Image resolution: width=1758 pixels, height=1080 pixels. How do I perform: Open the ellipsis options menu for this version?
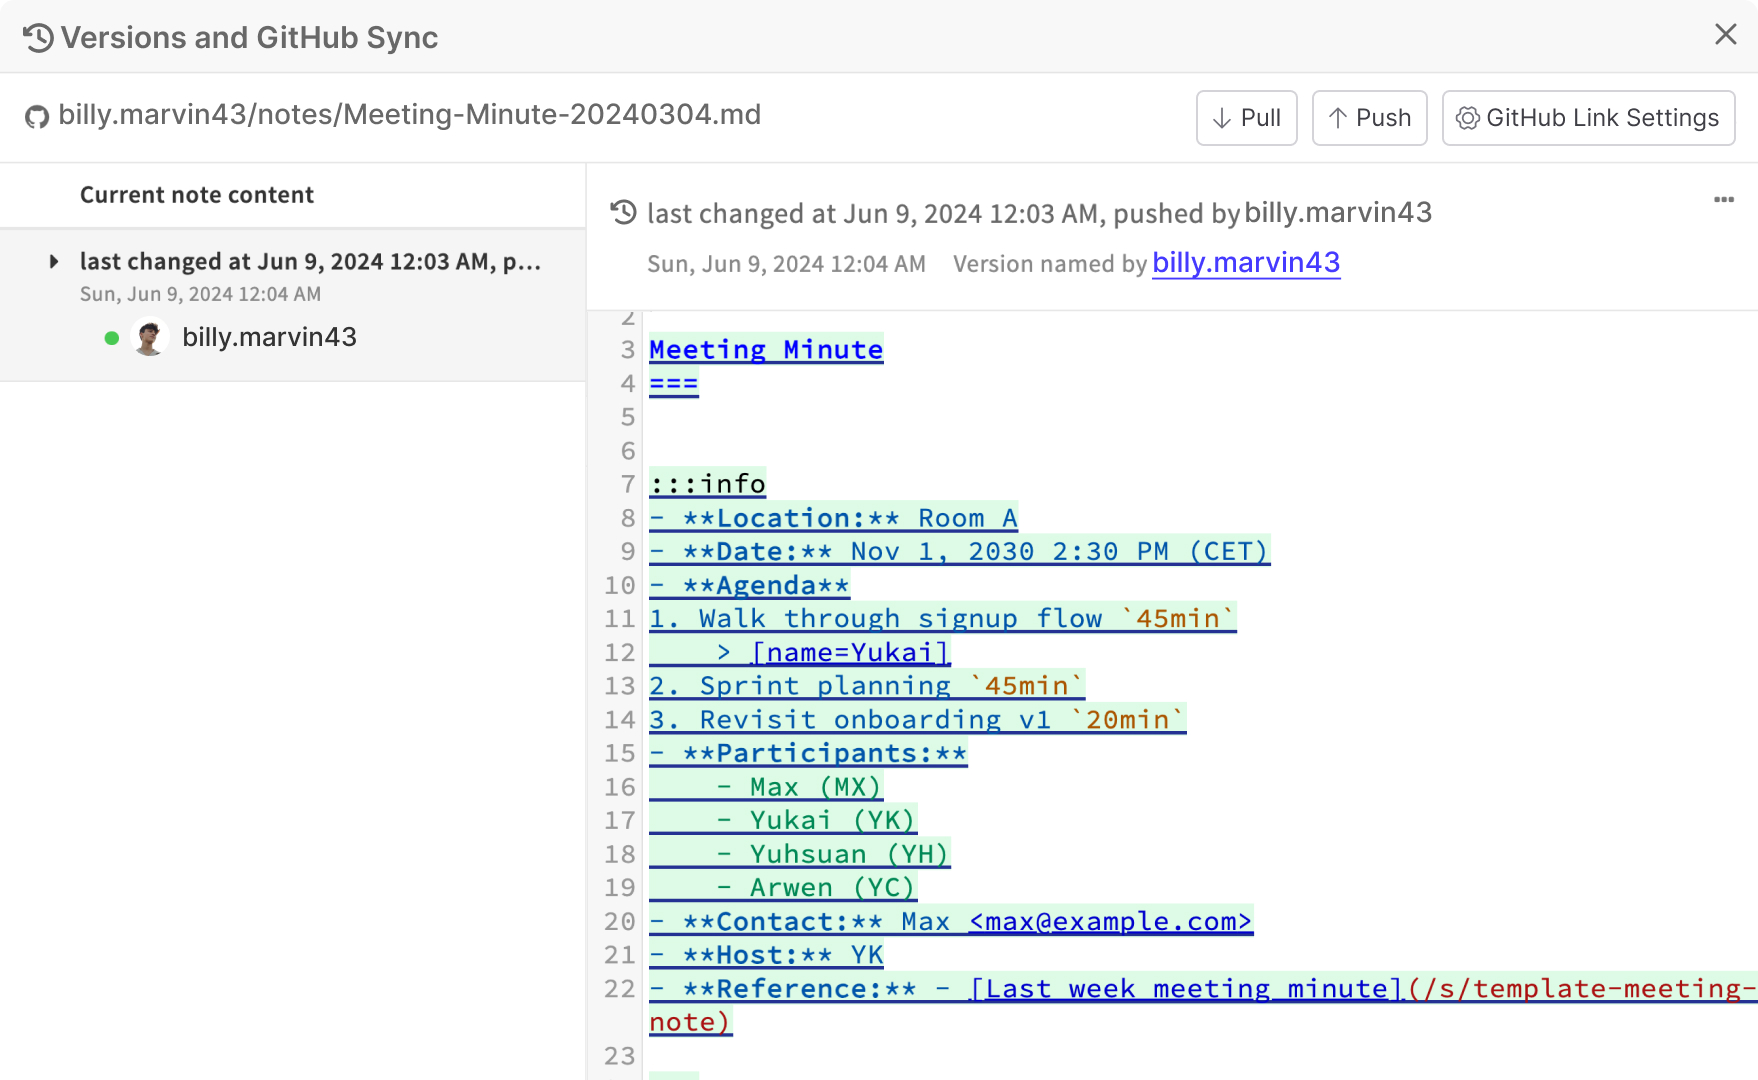1722,200
